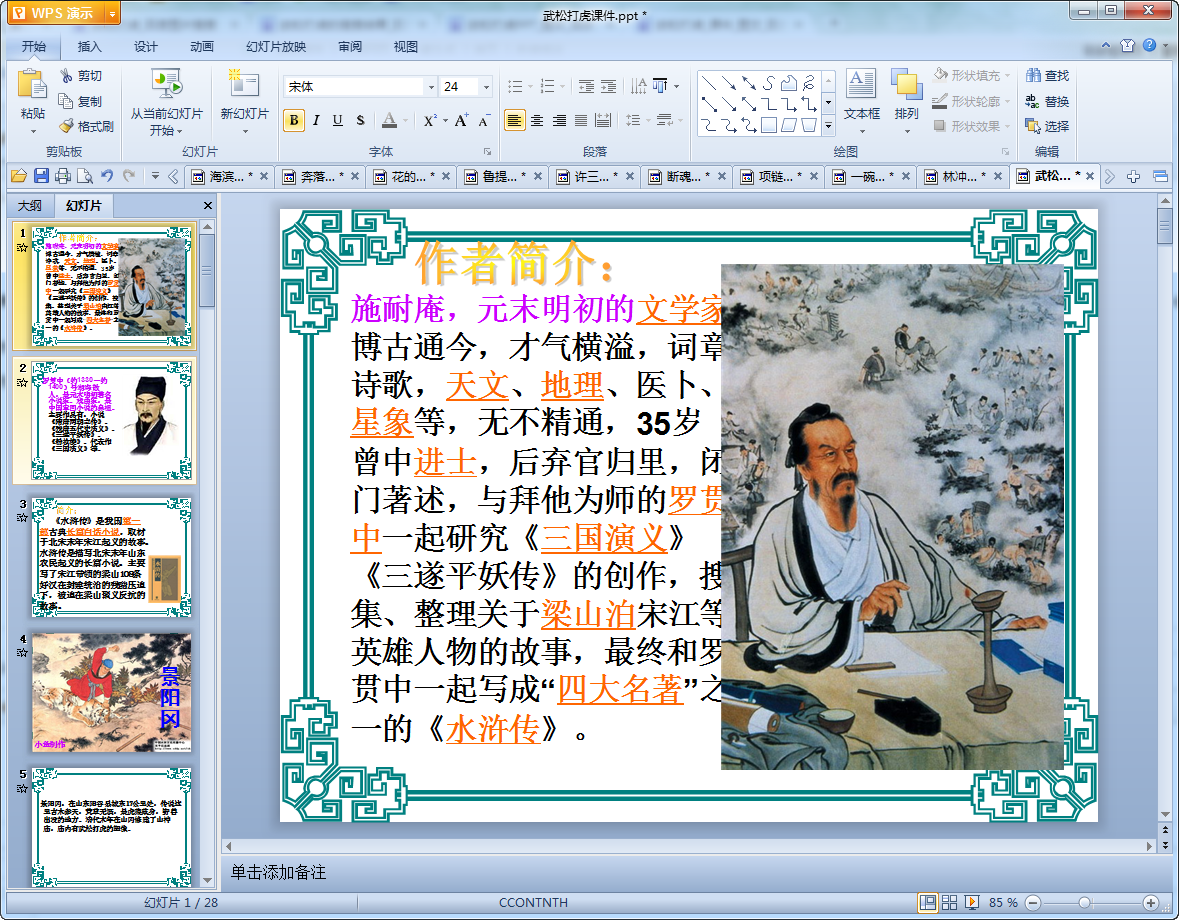The image size is (1179, 920).
Task: Toggle justified text alignment
Action: pyautogui.click(x=581, y=120)
